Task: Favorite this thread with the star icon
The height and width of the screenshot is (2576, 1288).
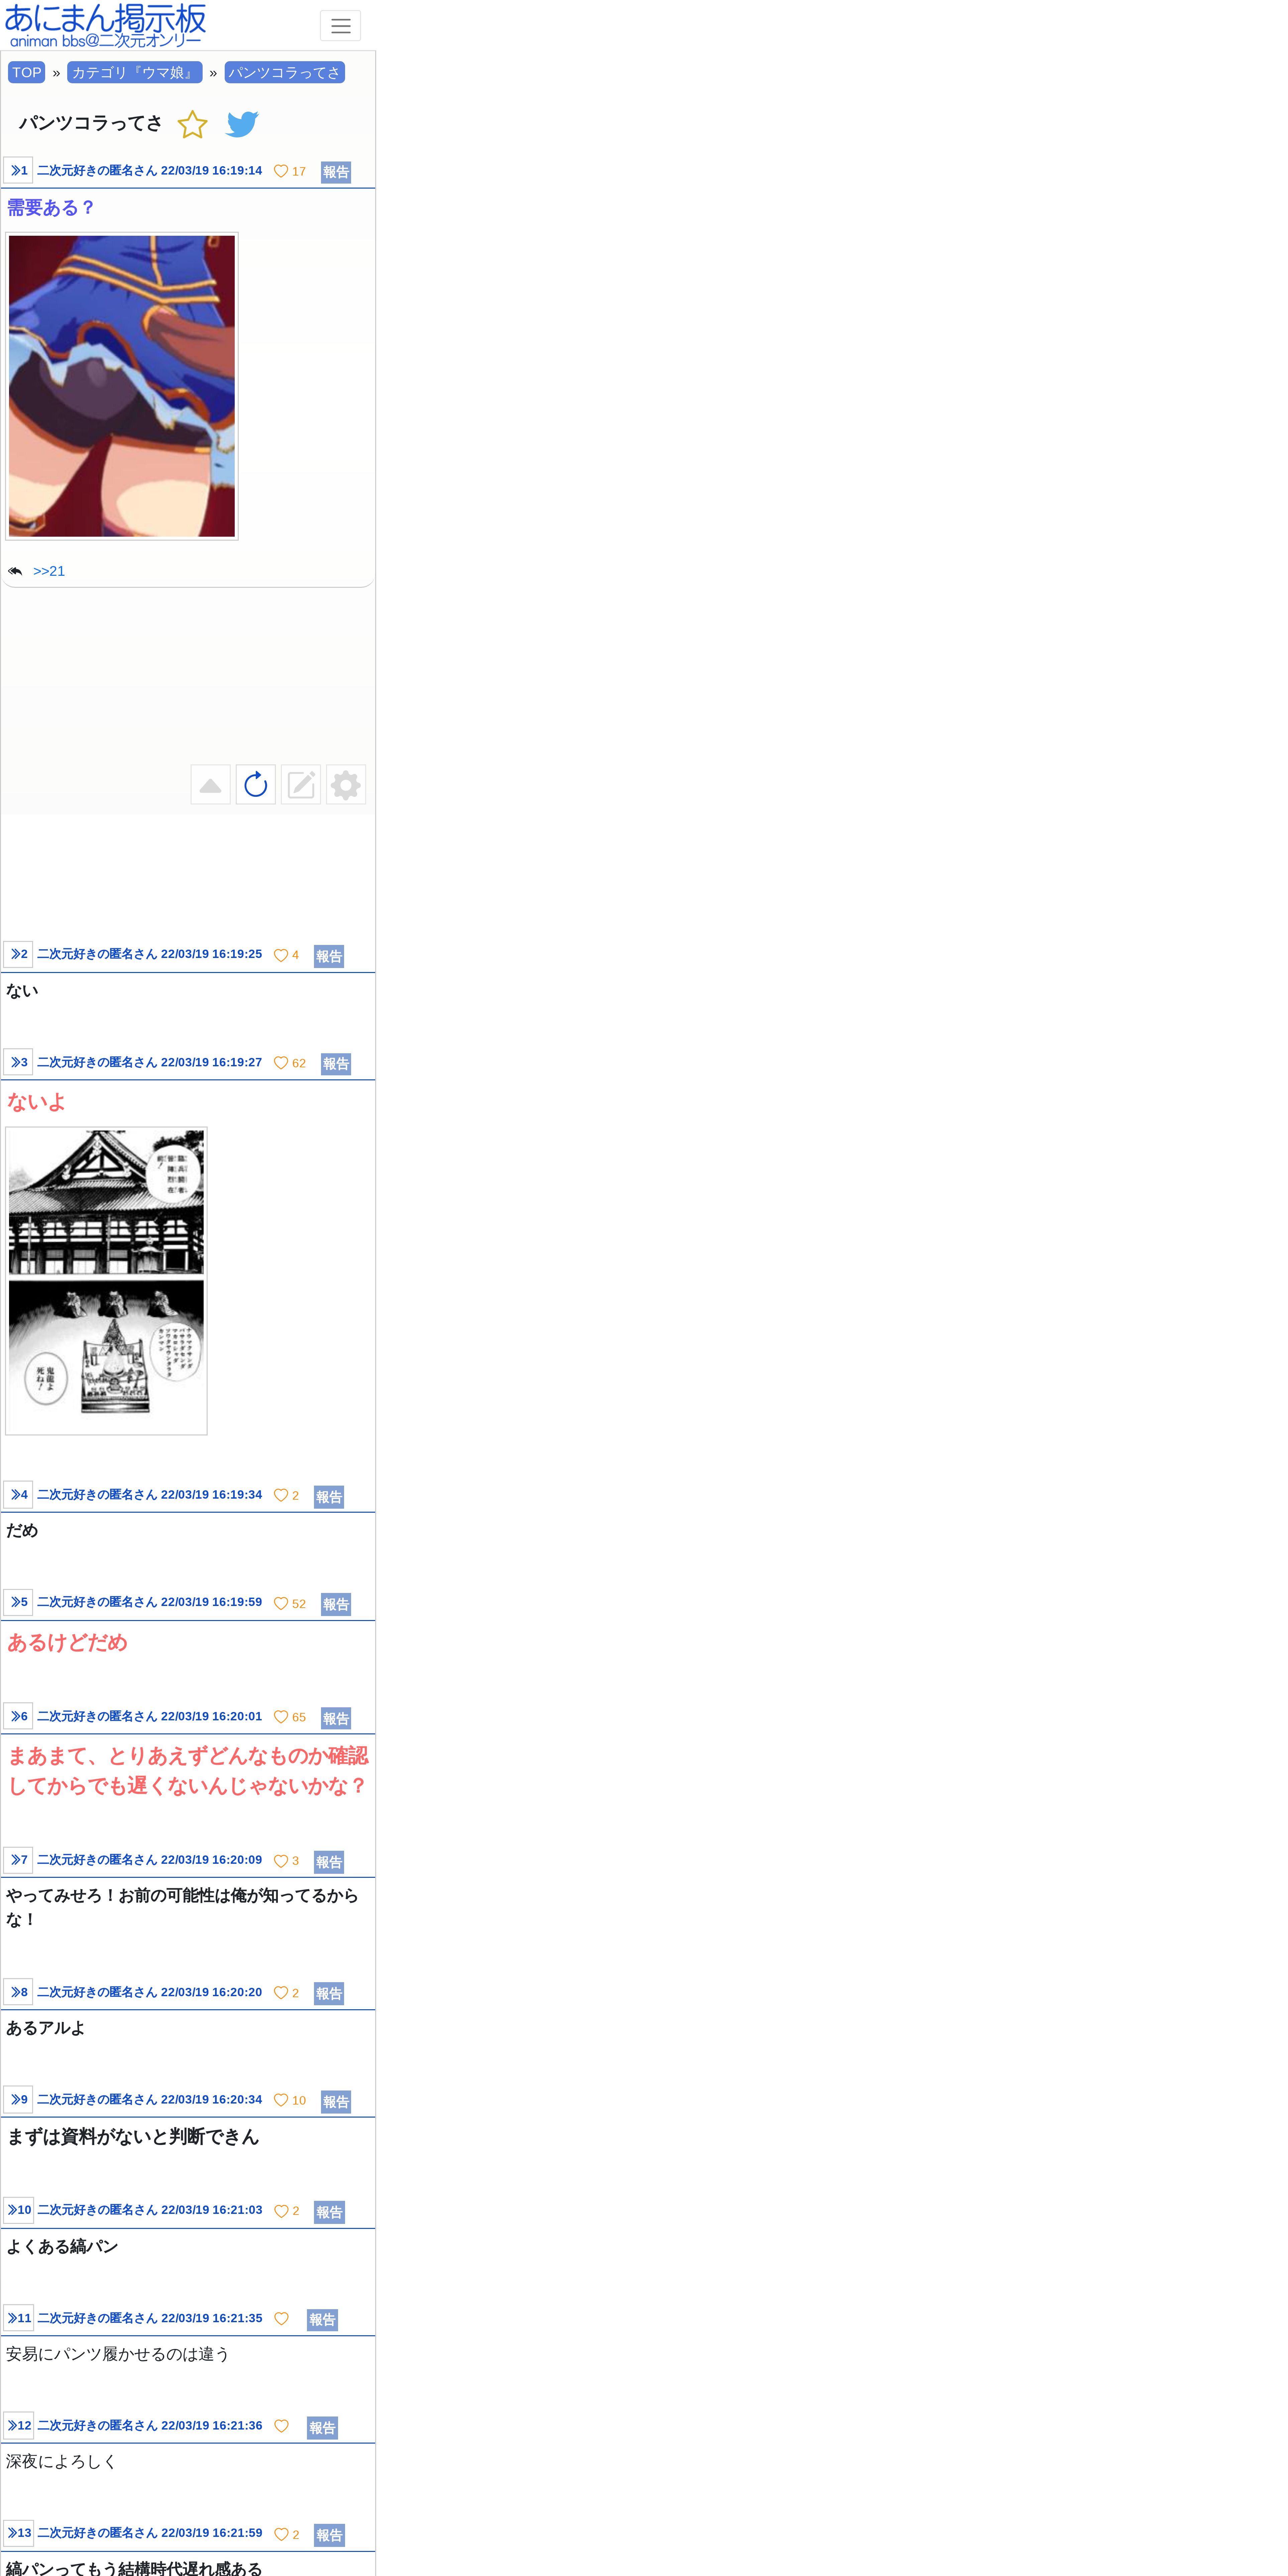Action: click(192, 124)
